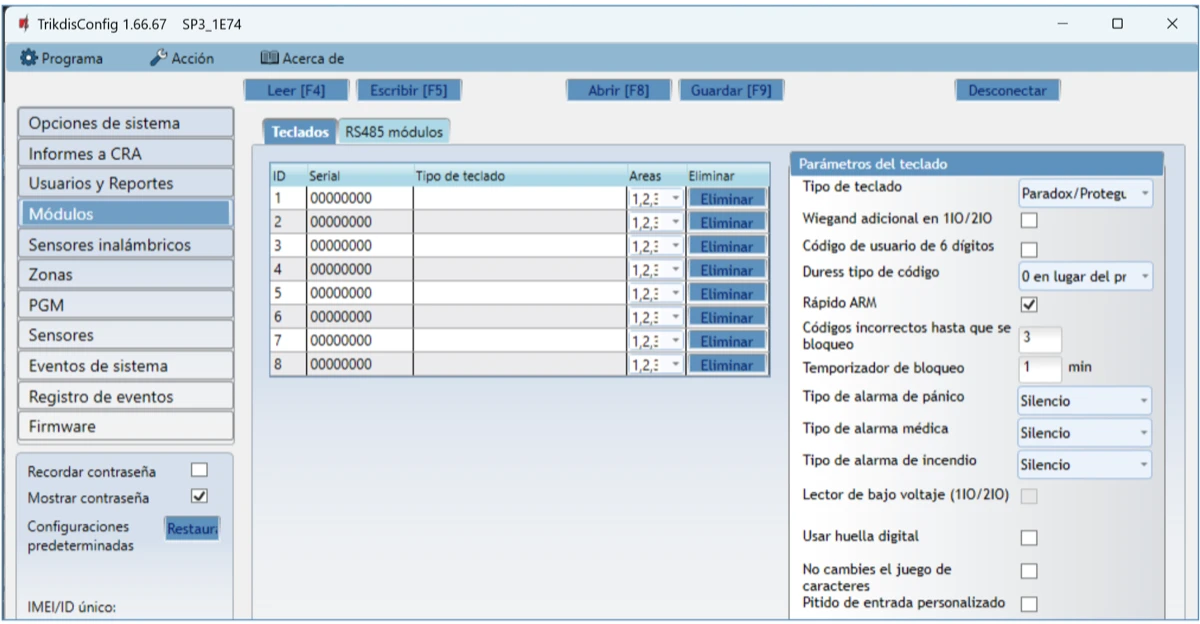Click the Programa gear icon

28,59
